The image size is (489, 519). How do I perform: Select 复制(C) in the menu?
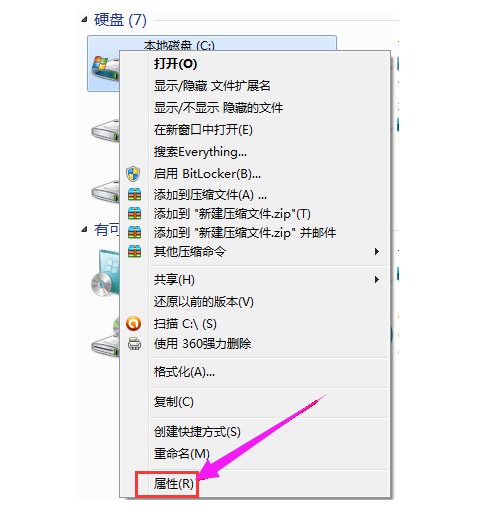174,402
